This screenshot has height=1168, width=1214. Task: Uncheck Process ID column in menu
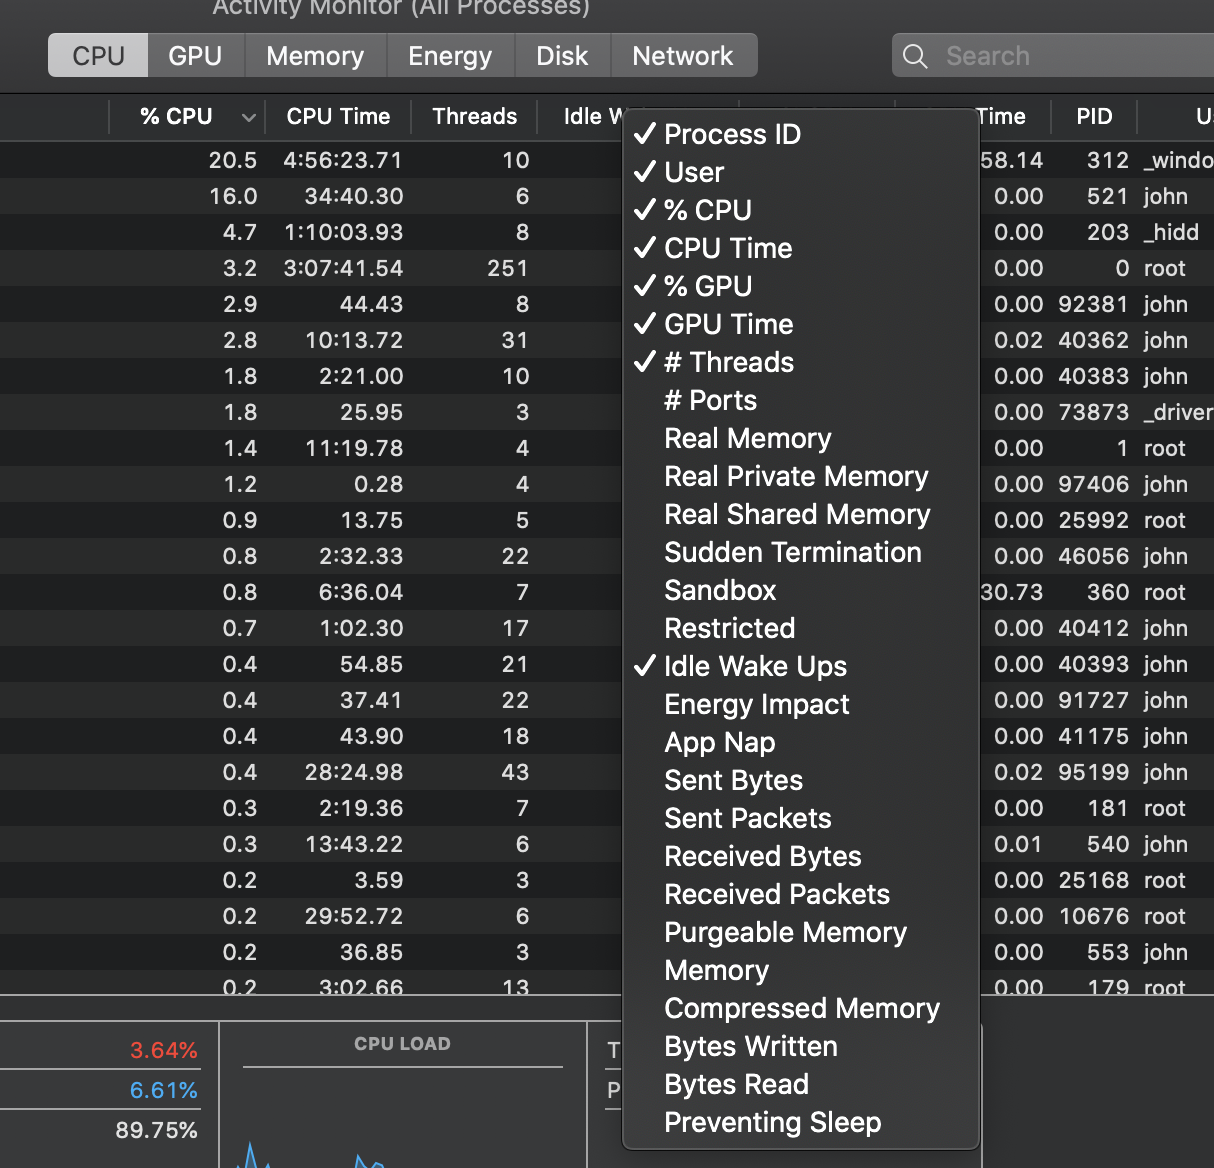732,134
